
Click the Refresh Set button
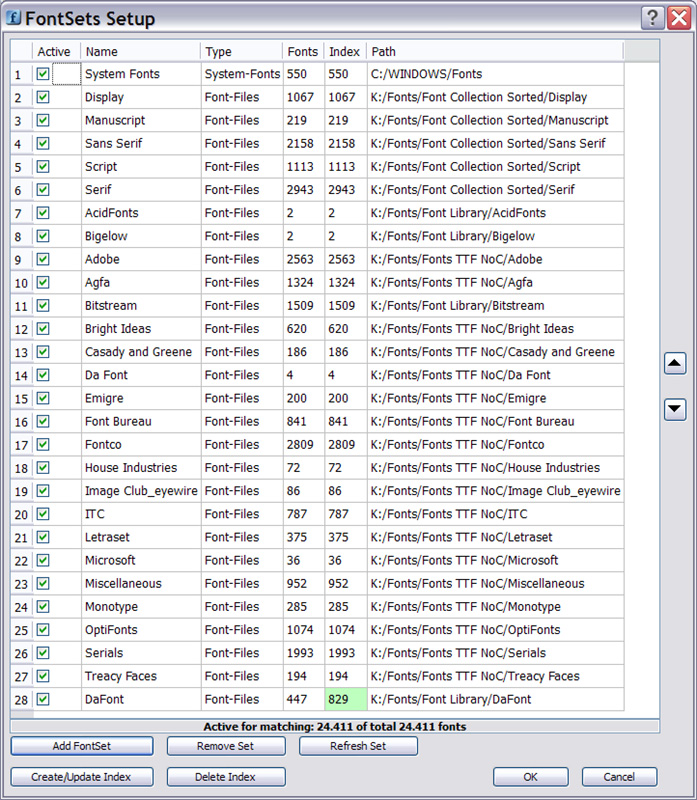(x=358, y=746)
